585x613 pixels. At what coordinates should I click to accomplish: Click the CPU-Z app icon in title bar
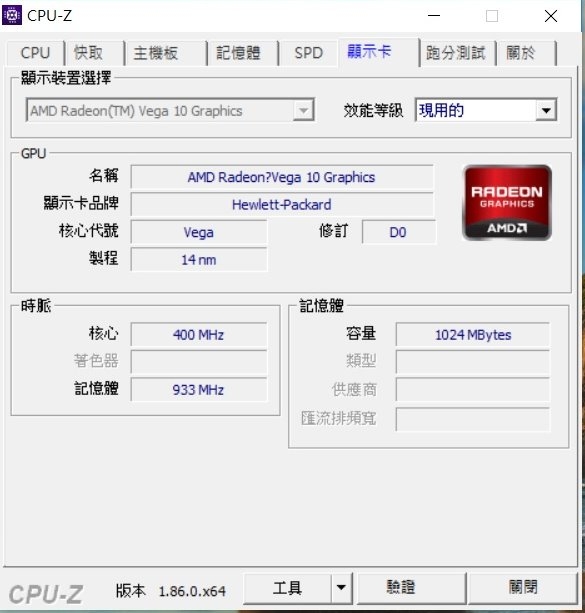tap(12, 15)
